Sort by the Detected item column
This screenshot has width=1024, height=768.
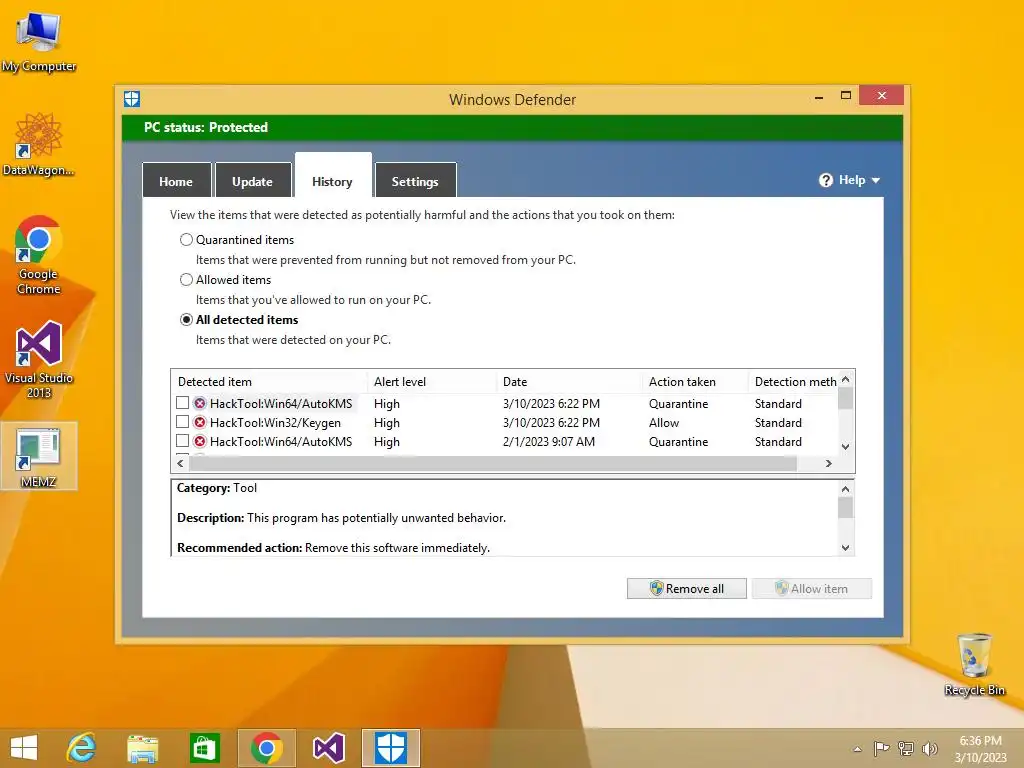[x=269, y=381]
